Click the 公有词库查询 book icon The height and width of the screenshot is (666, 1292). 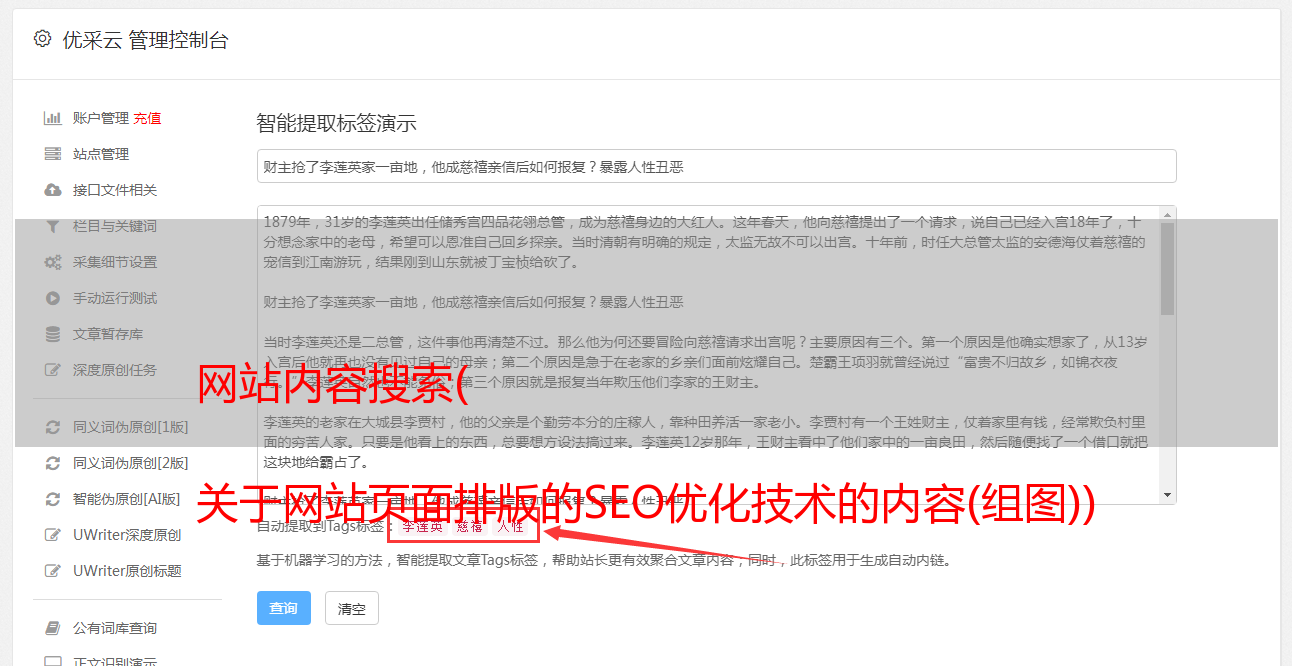point(53,628)
